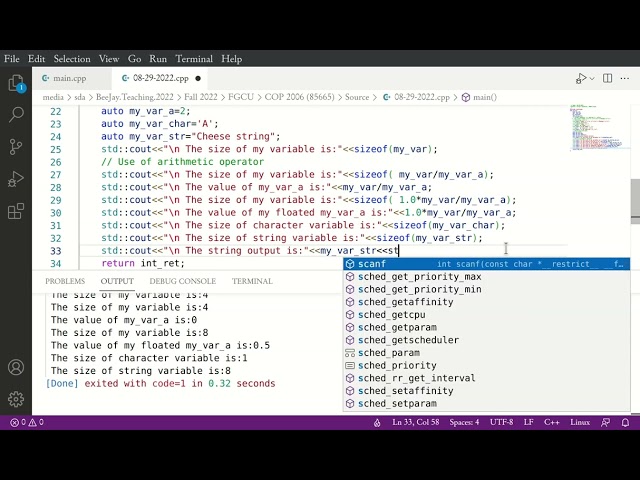640x480 pixels.
Task: Click the feedback icon in status bar
Action: 606,423
